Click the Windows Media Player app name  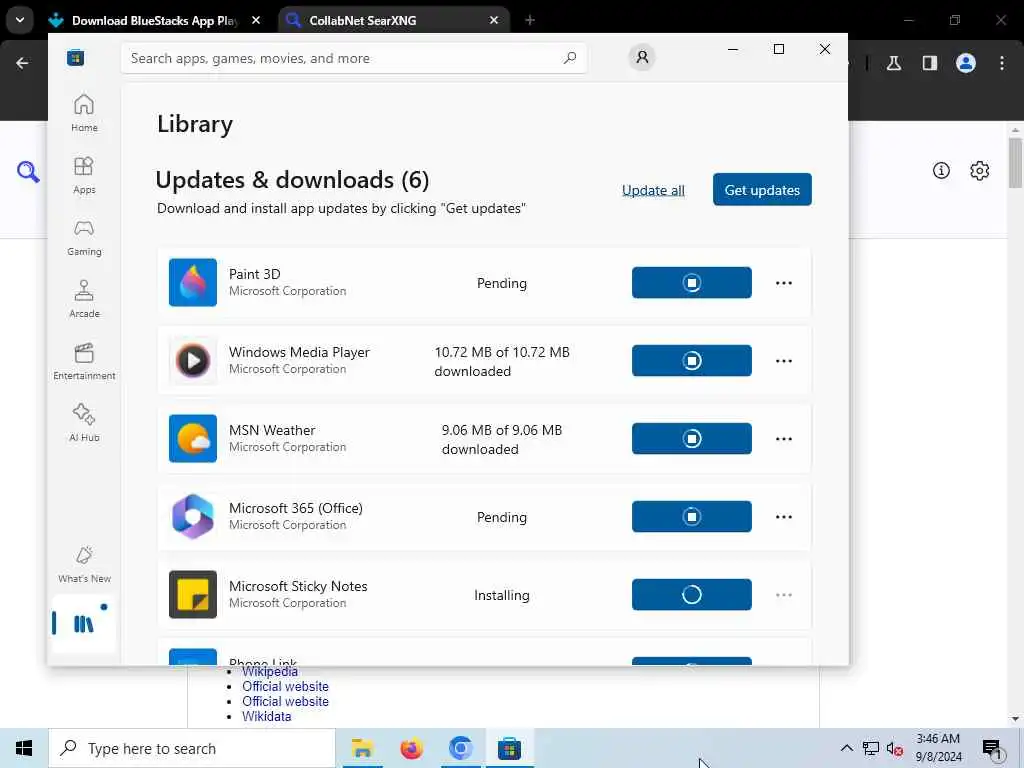299,352
